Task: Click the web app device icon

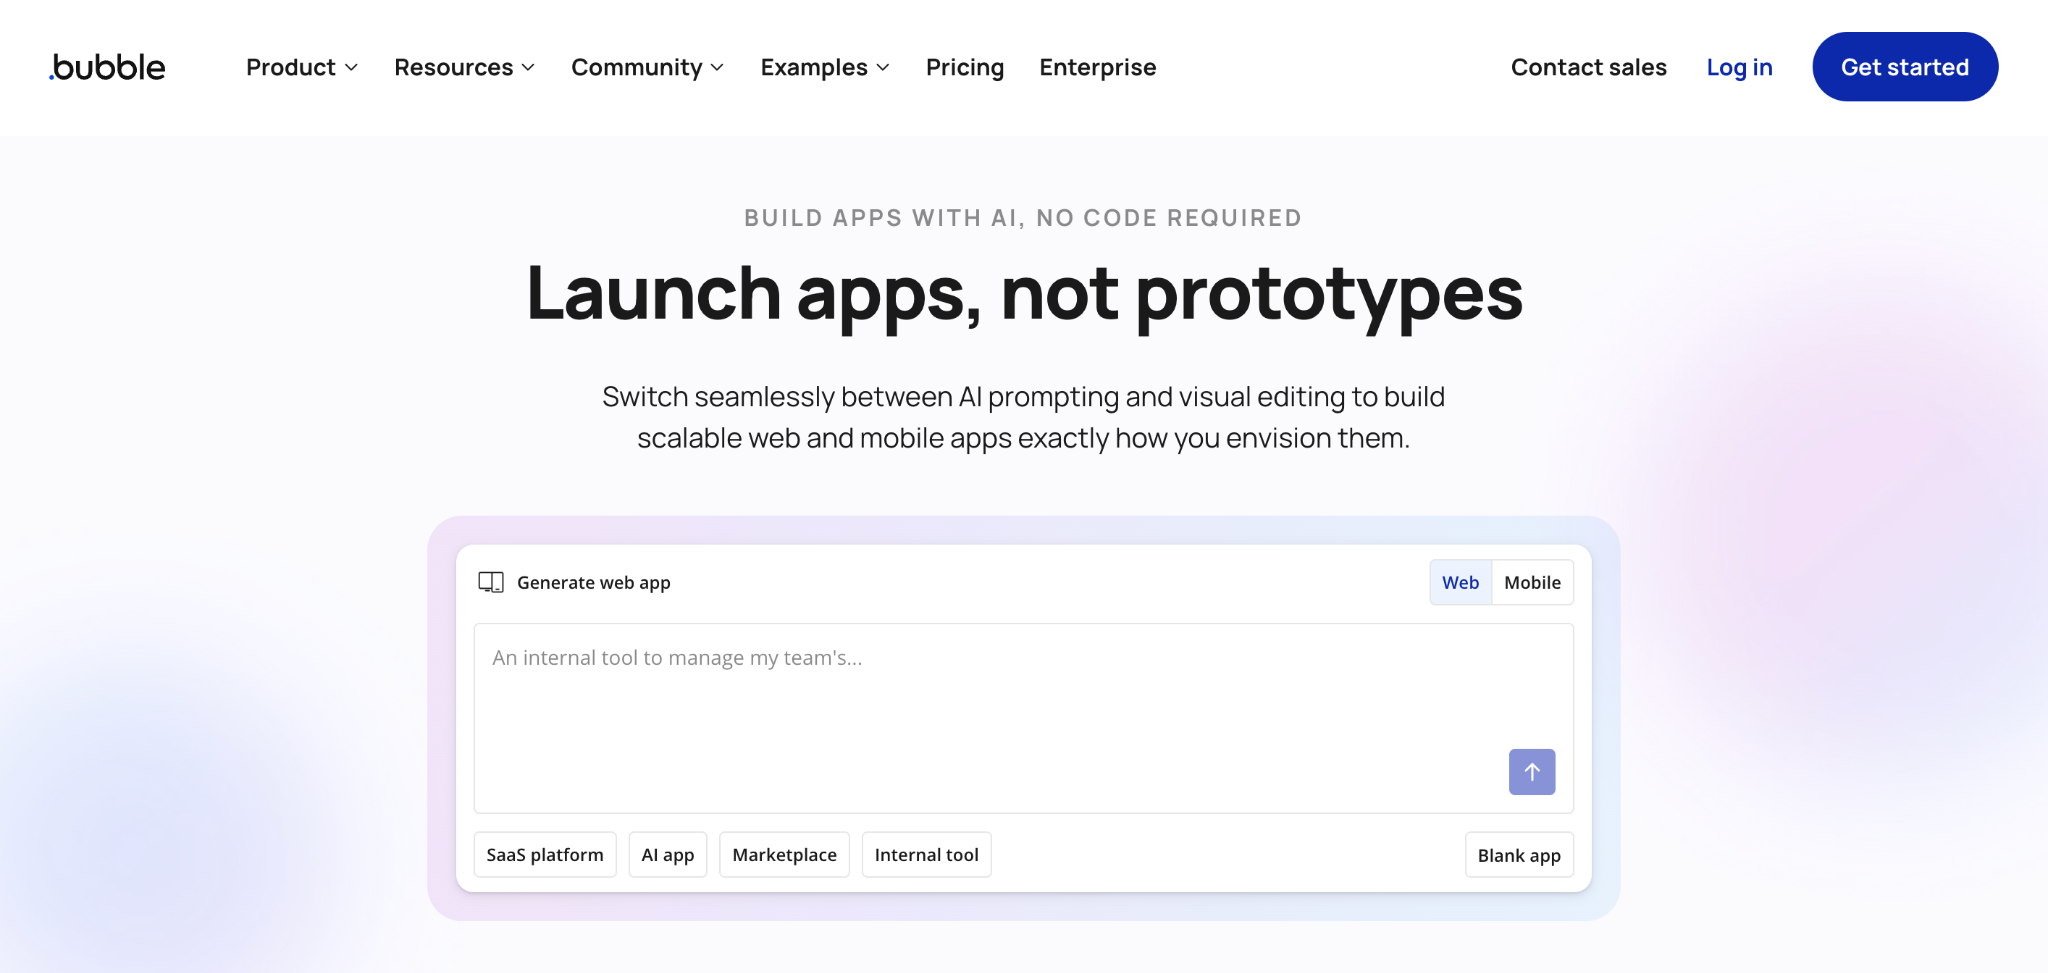Action: coord(491,582)
